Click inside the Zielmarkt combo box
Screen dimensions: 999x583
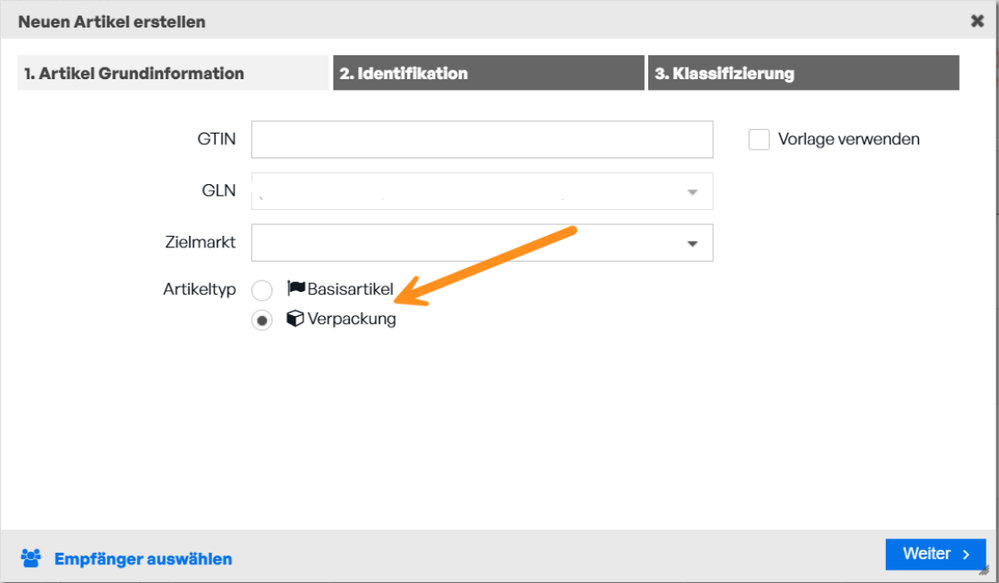[482, 243]
